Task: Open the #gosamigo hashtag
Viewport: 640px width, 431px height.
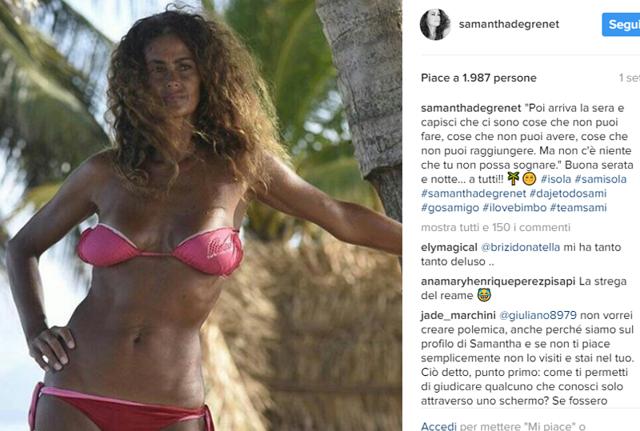Action: (450, 208)
